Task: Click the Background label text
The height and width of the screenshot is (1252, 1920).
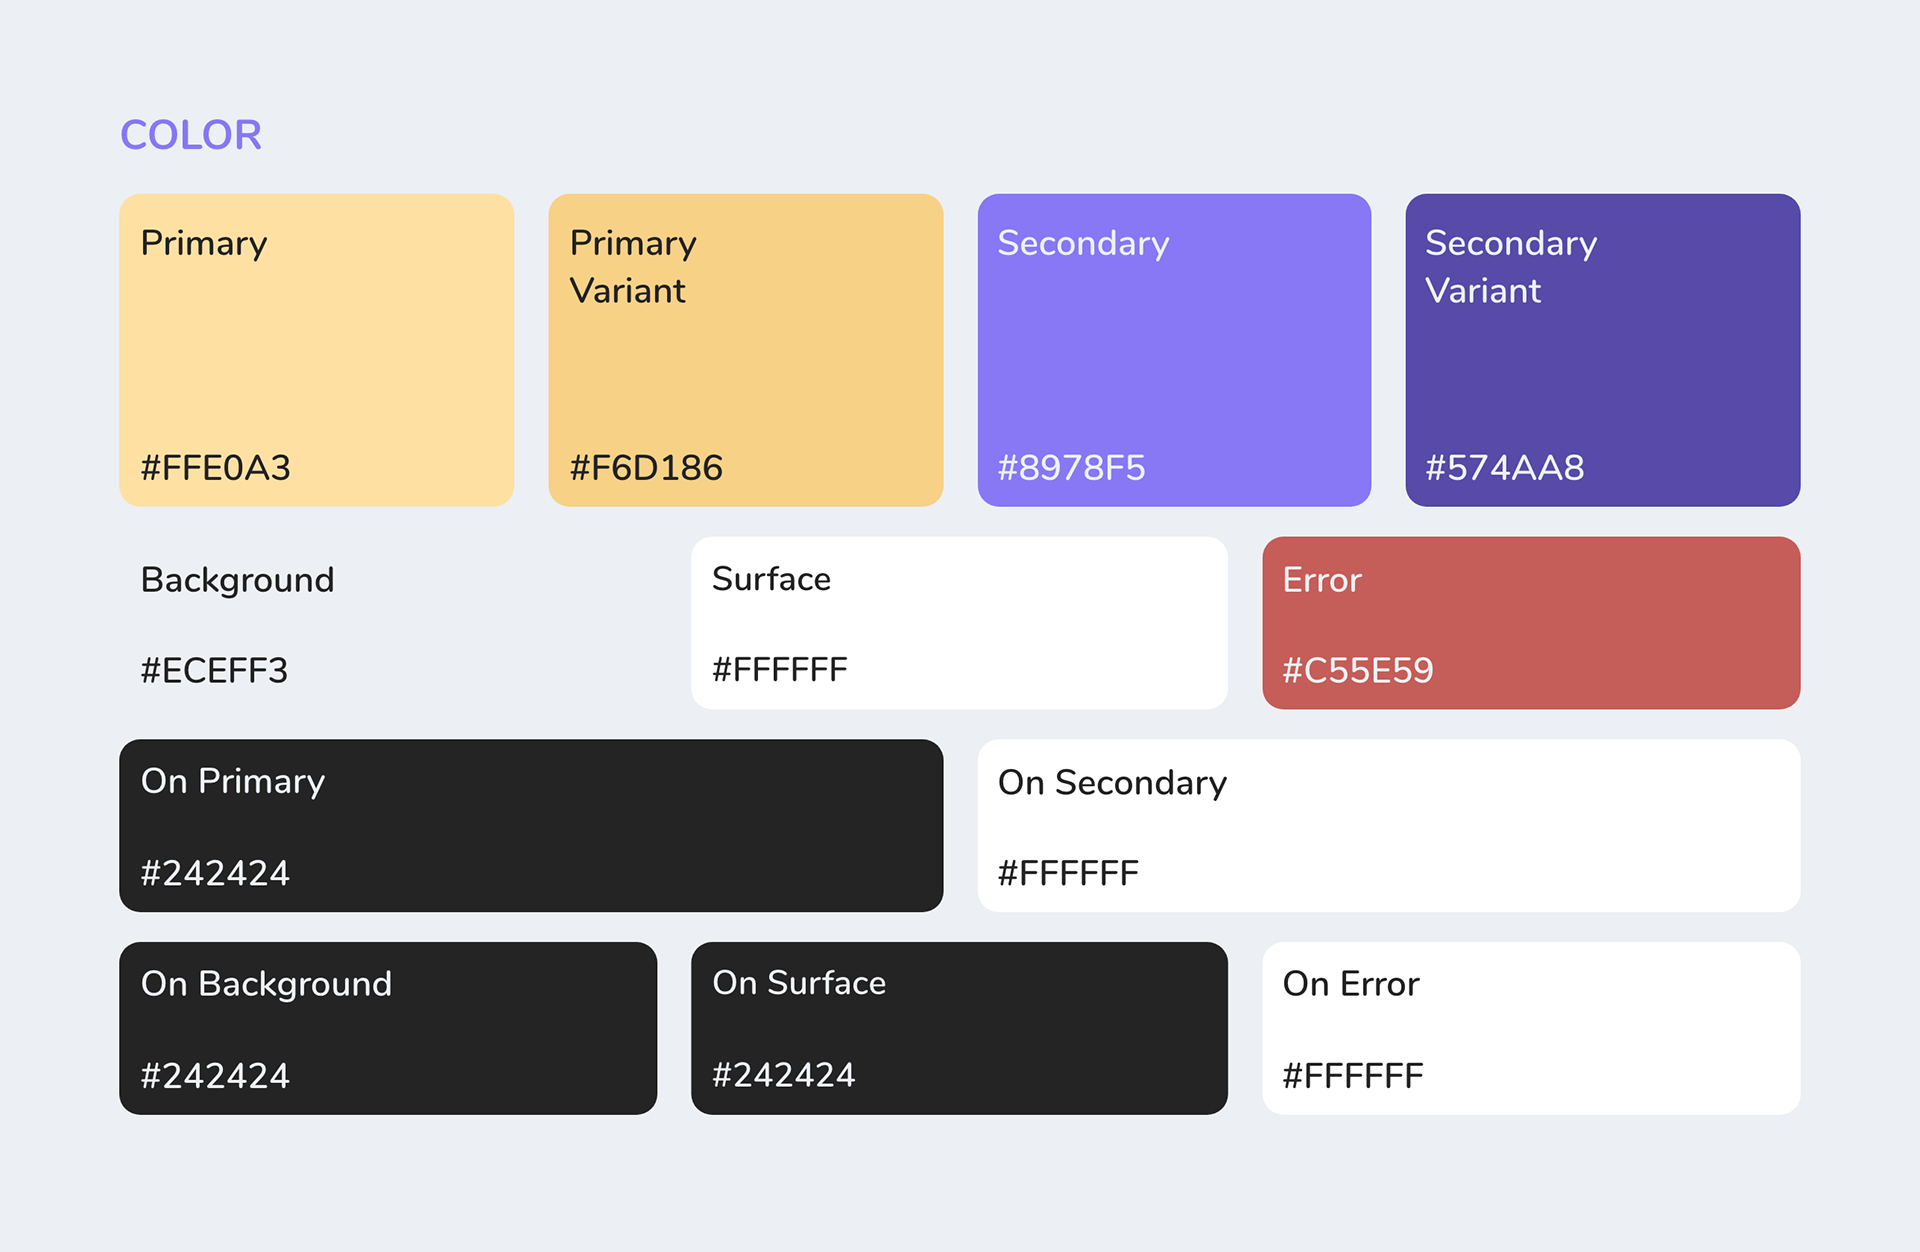Action: click(238, 580)
